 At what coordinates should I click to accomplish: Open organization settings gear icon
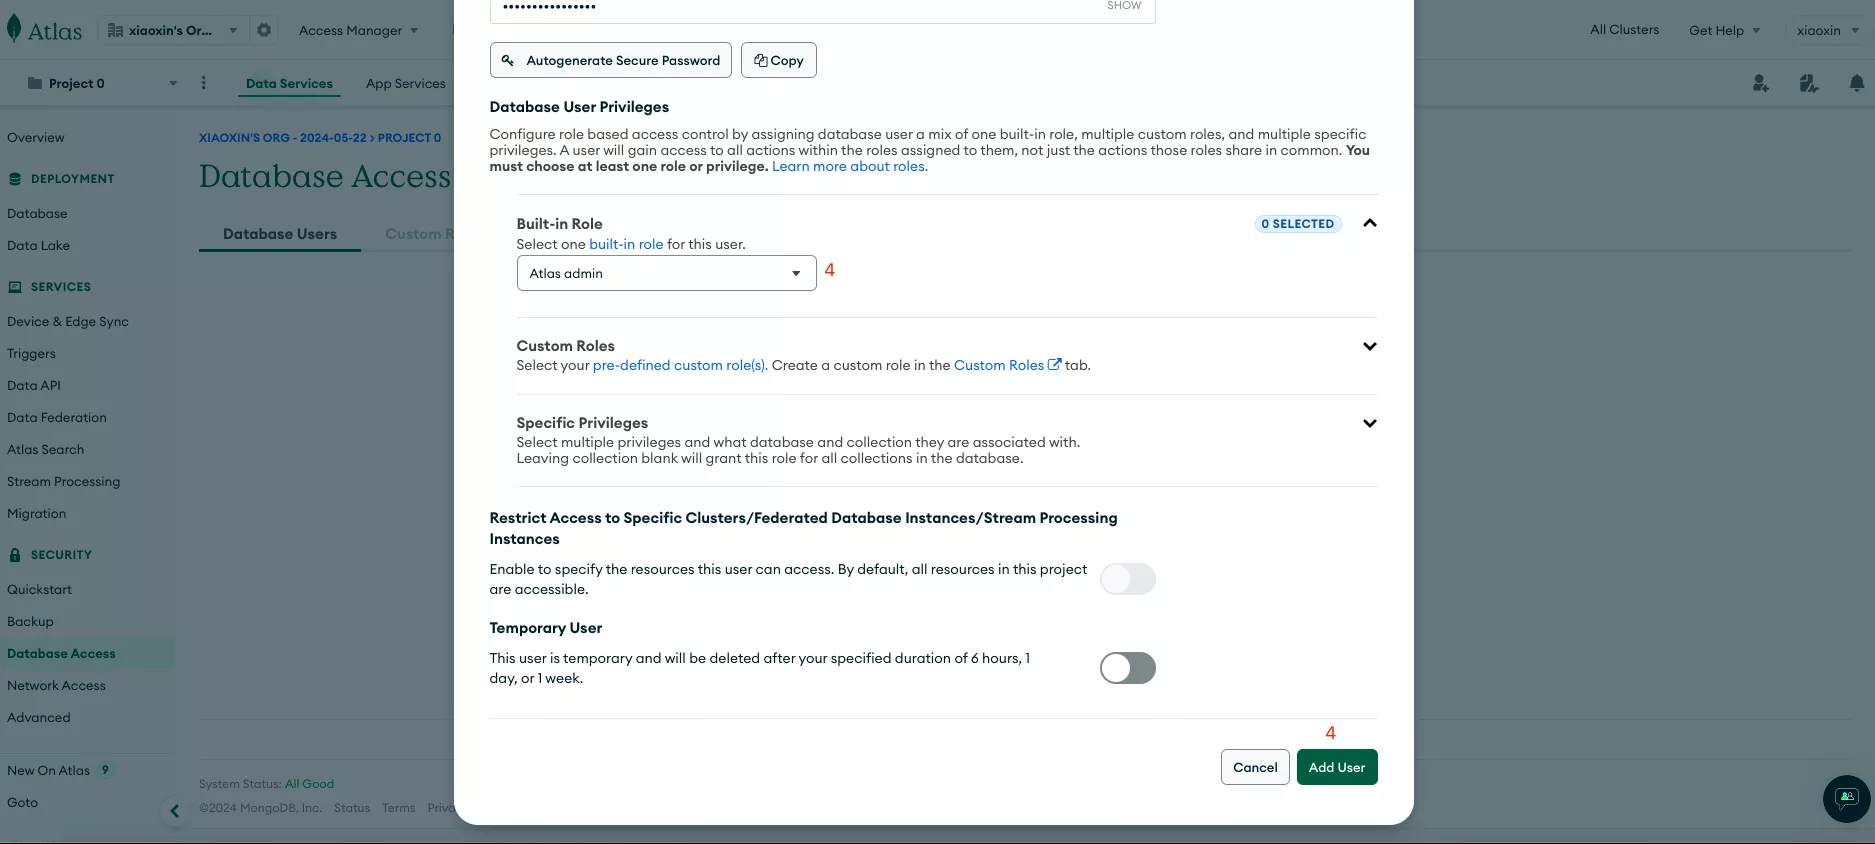(264, 30)
